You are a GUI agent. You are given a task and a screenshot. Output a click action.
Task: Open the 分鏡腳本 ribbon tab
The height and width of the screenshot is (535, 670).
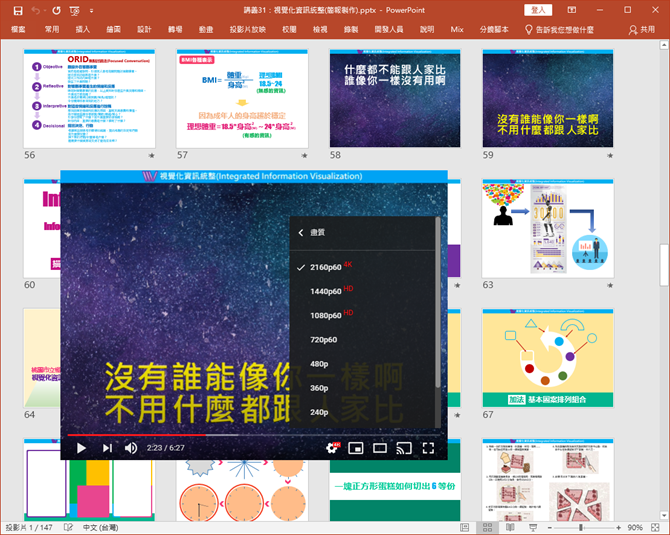494,29
